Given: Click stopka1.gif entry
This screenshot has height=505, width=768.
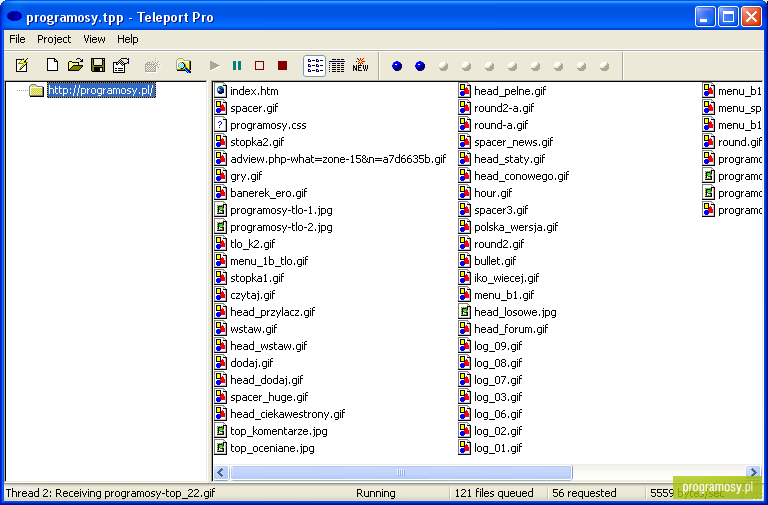Looking at the screenshot, I should (x=257, y=278).
